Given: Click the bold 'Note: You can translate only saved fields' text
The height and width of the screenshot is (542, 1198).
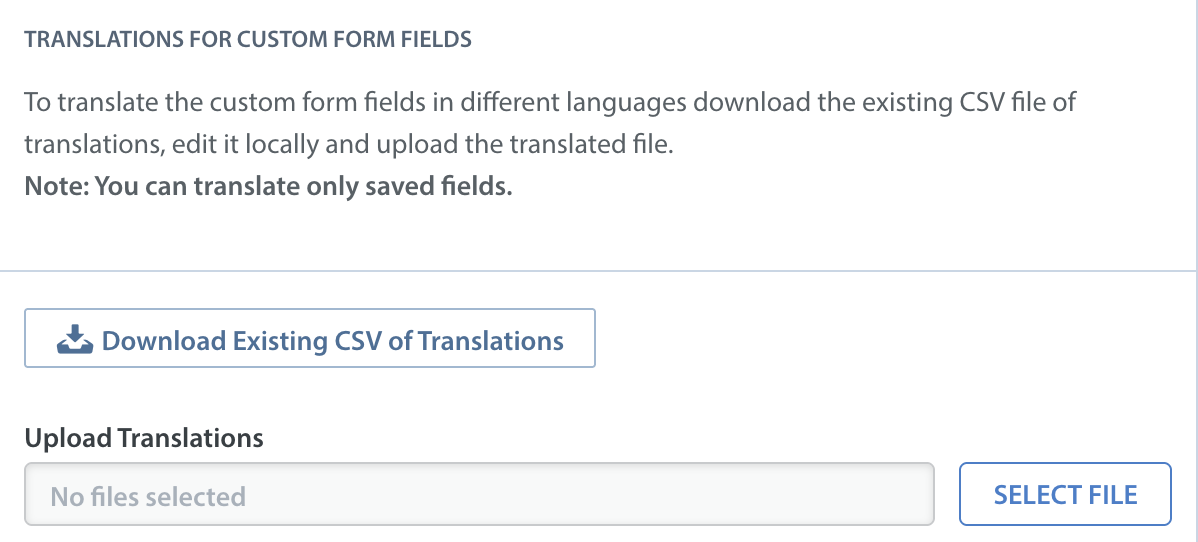Looking at the screenshot, I should point(268,186).
